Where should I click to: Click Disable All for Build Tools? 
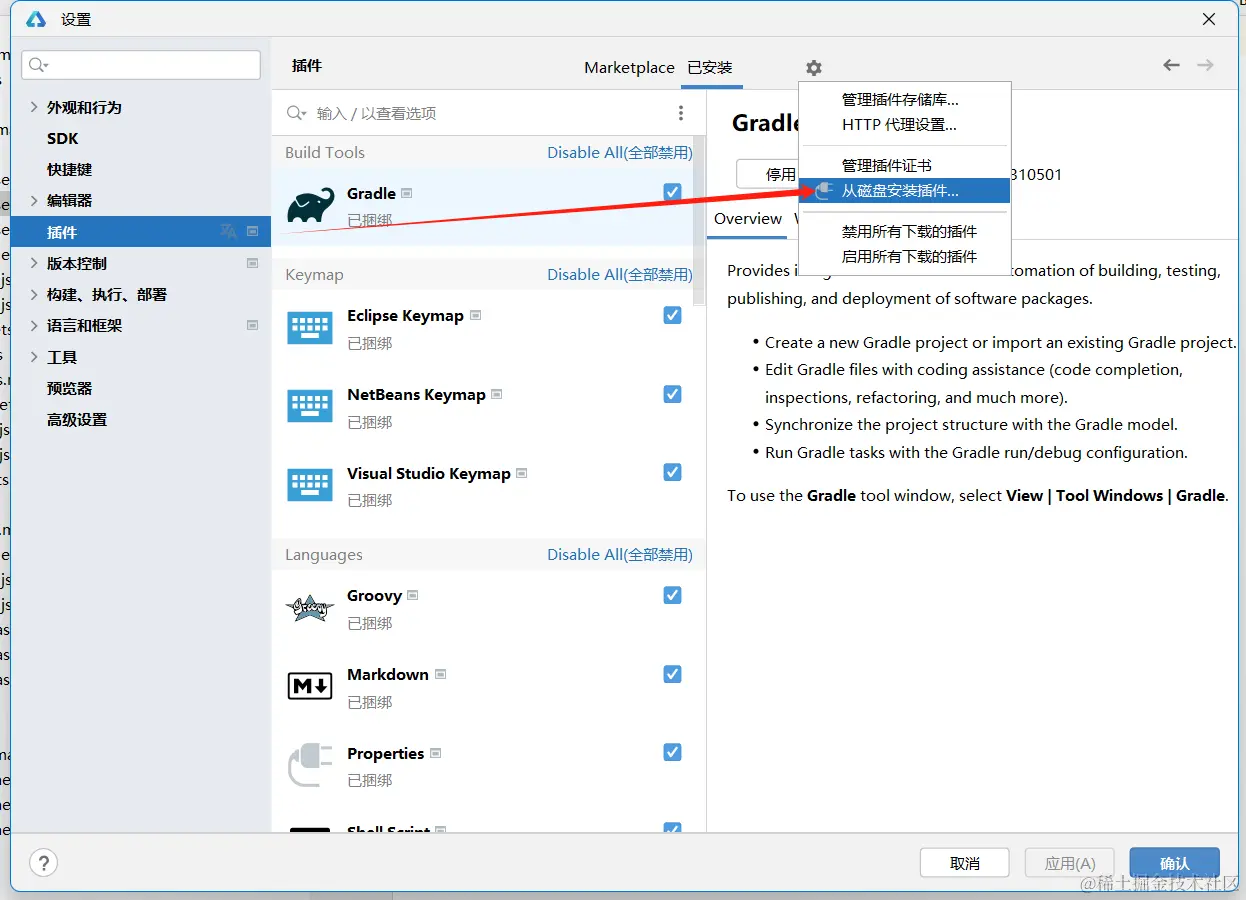[x=620, y=152]
